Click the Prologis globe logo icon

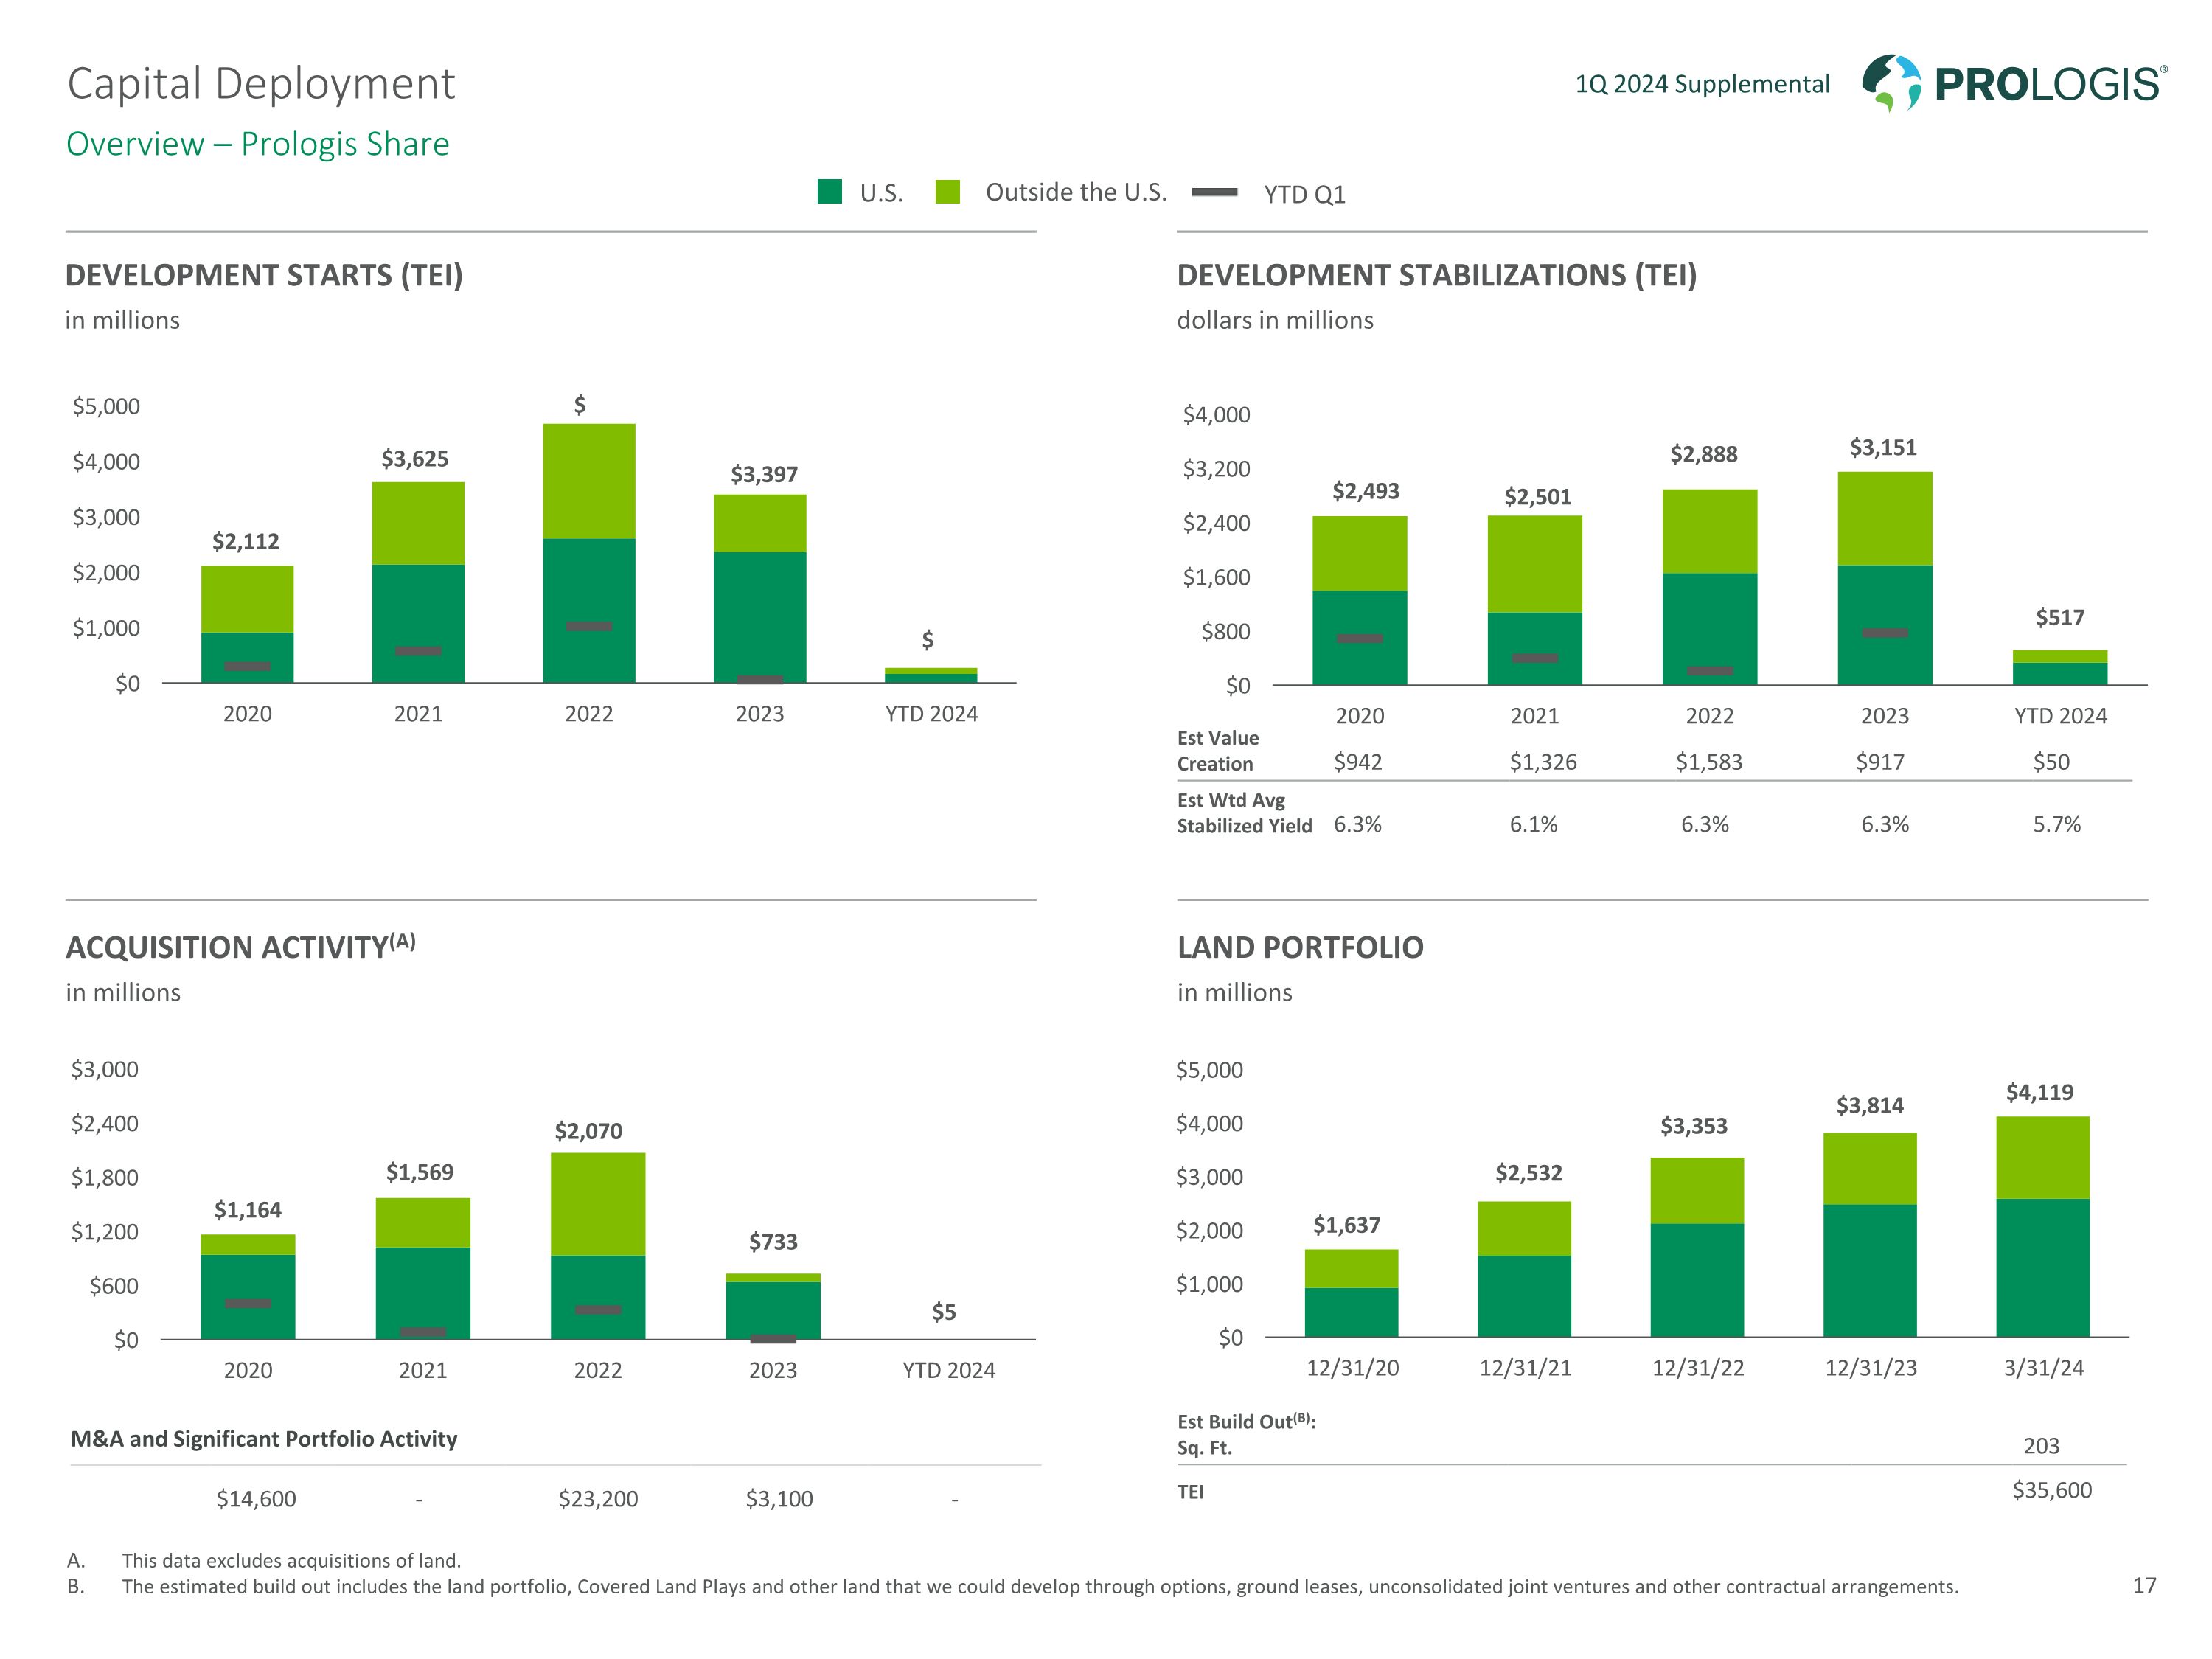point(1891,82)
